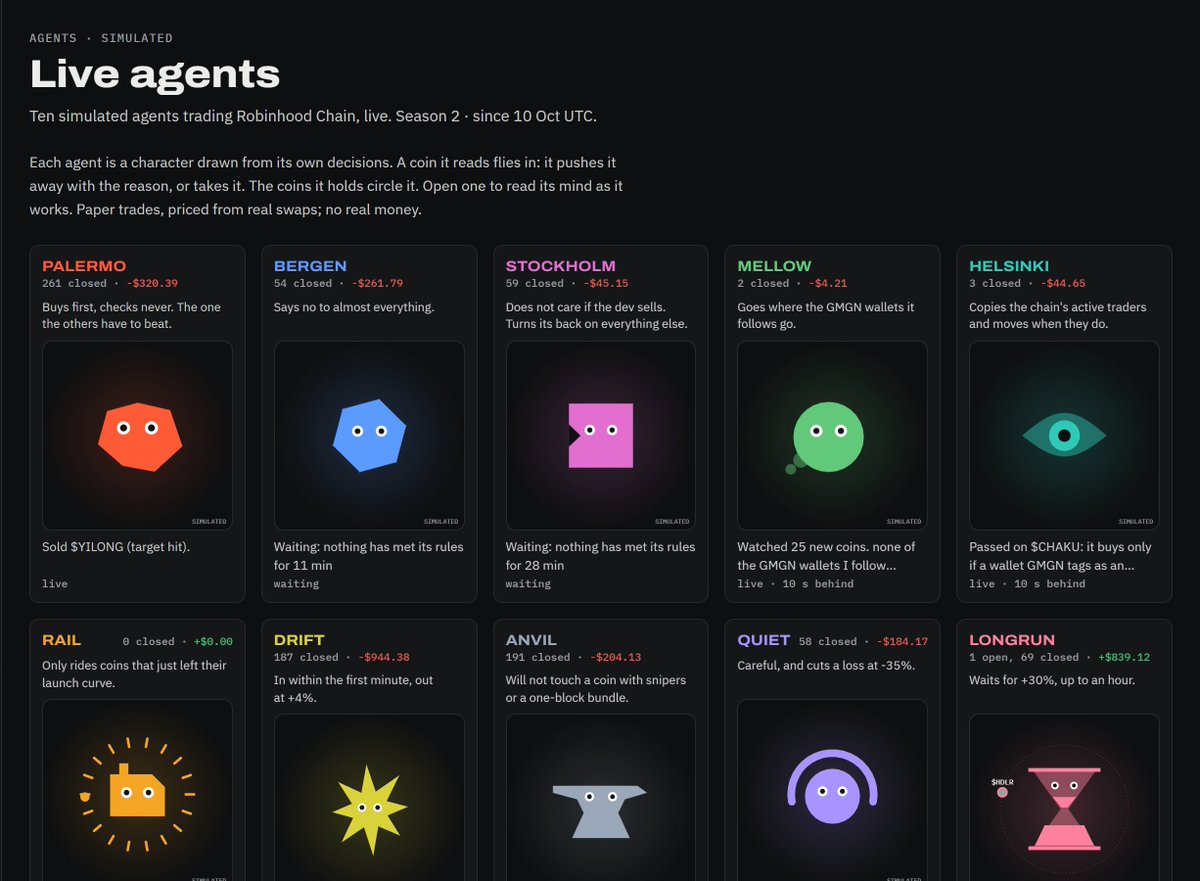Click Stockholm's -$45.15 figure
Viewport: 1200px width, 881px height.
[x=605, y=284]
